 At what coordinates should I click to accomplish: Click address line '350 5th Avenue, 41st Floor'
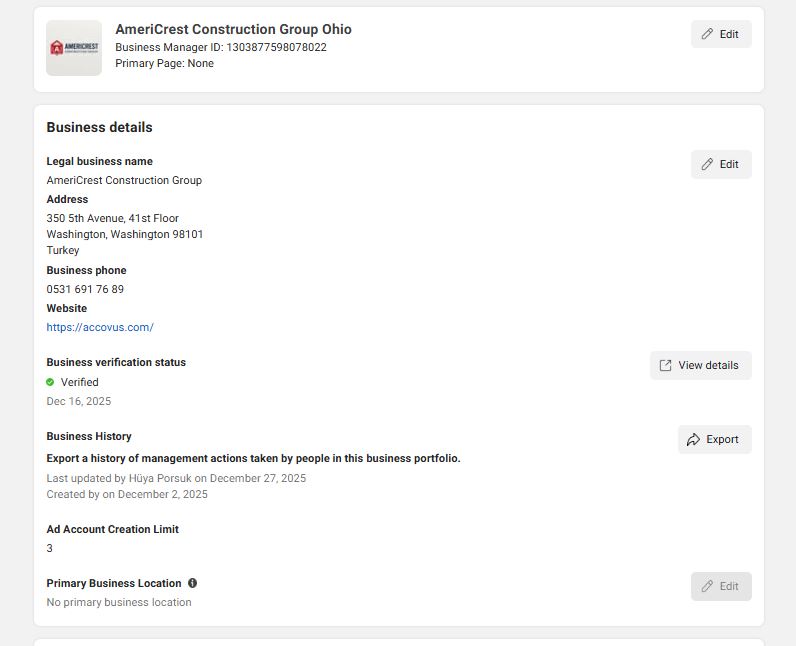click(x=113, y=218)
